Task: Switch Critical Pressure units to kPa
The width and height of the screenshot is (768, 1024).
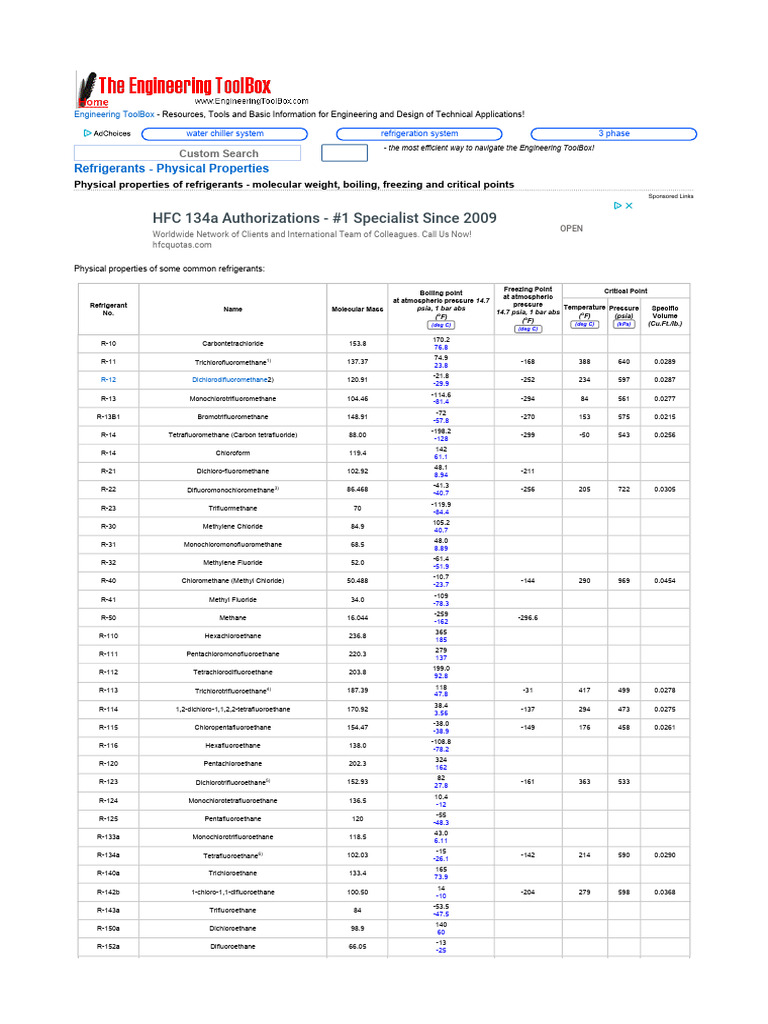Action: pos(624,324)
